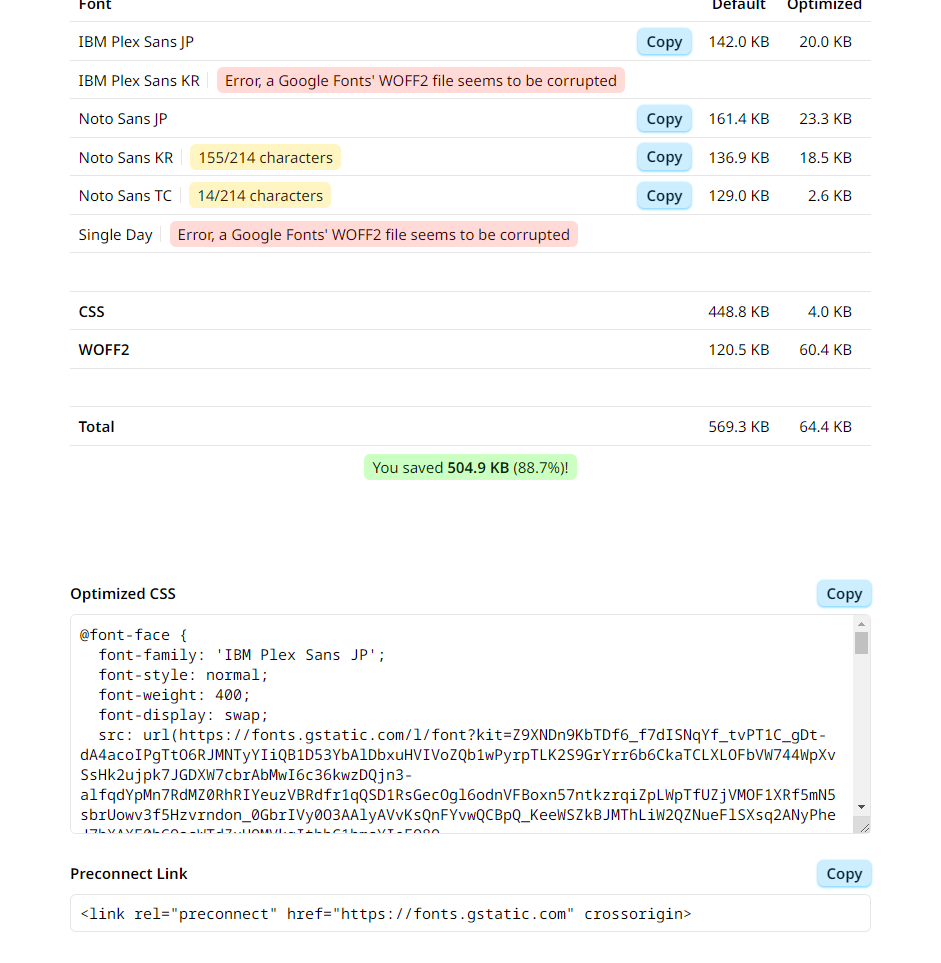Click the 20.0 KB optimized size value

pos(826,42)
